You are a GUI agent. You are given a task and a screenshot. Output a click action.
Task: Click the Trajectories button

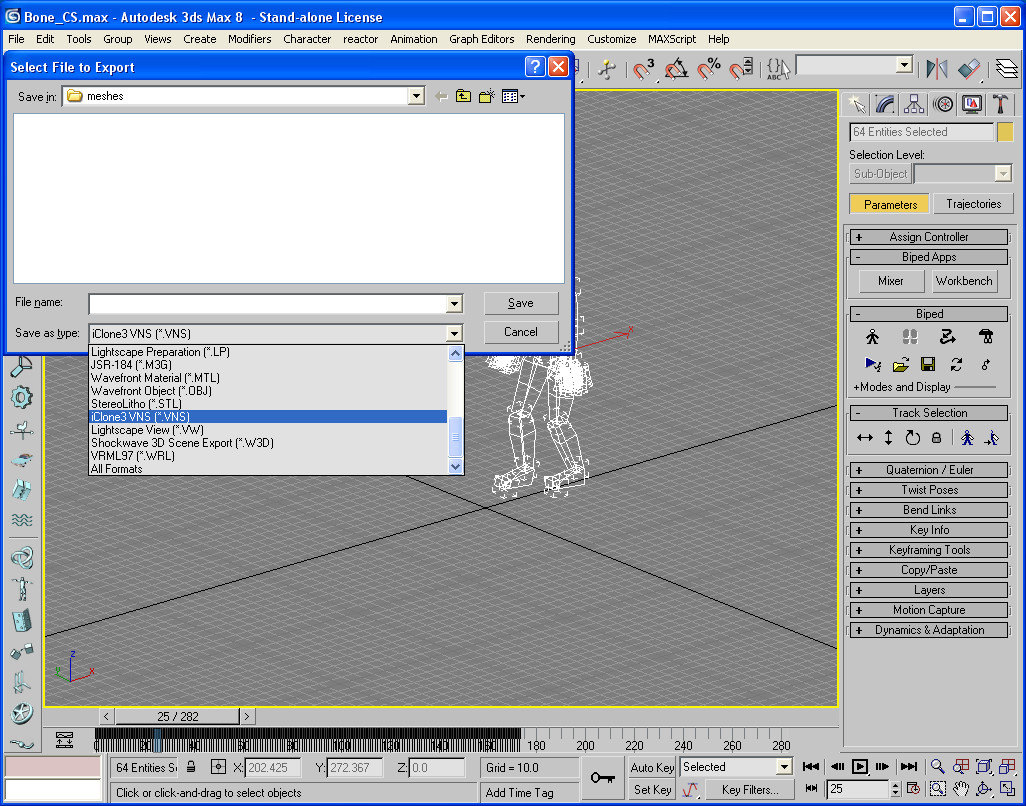coord(973,204)
